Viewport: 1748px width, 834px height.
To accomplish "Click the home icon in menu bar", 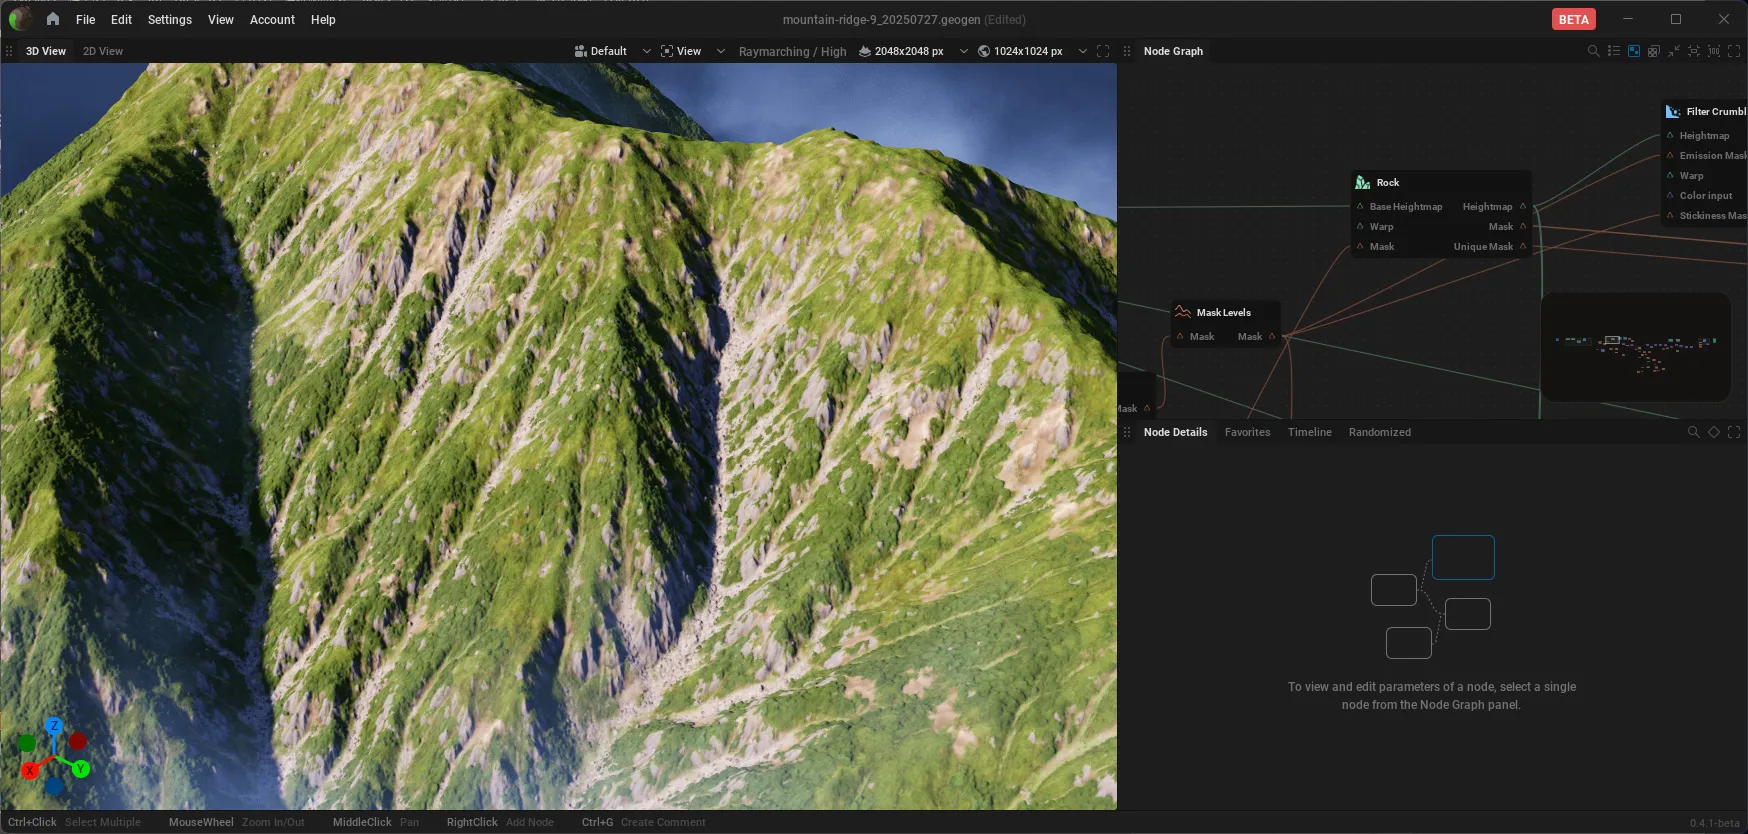I will pos(53,19).
